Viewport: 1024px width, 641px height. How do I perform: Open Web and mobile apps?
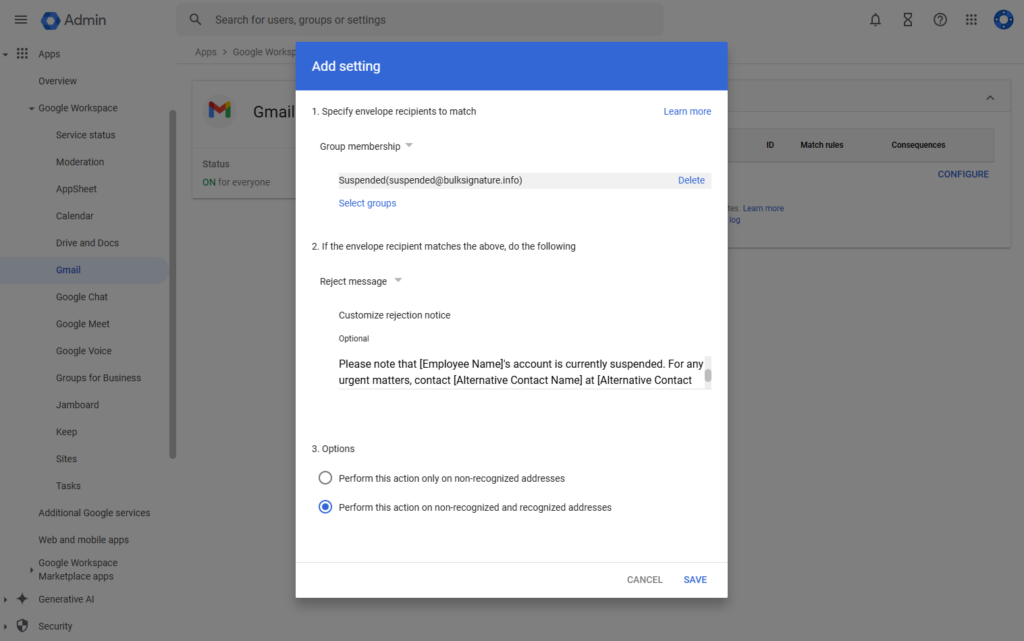tap(84, 540)
